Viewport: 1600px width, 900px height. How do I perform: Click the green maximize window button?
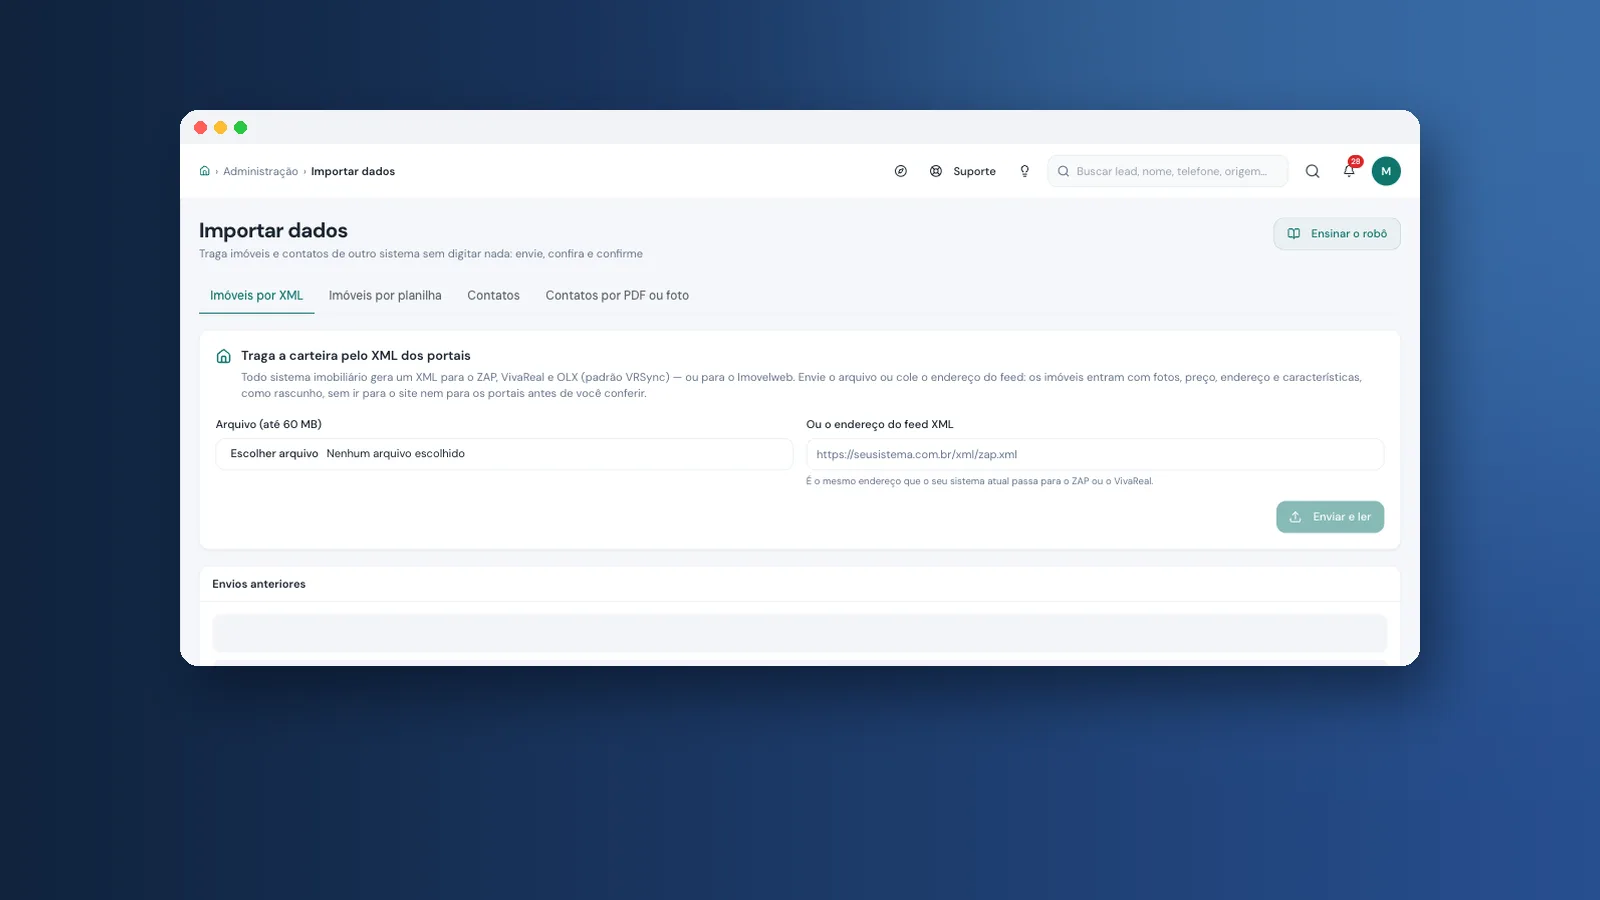coord(240,127)
